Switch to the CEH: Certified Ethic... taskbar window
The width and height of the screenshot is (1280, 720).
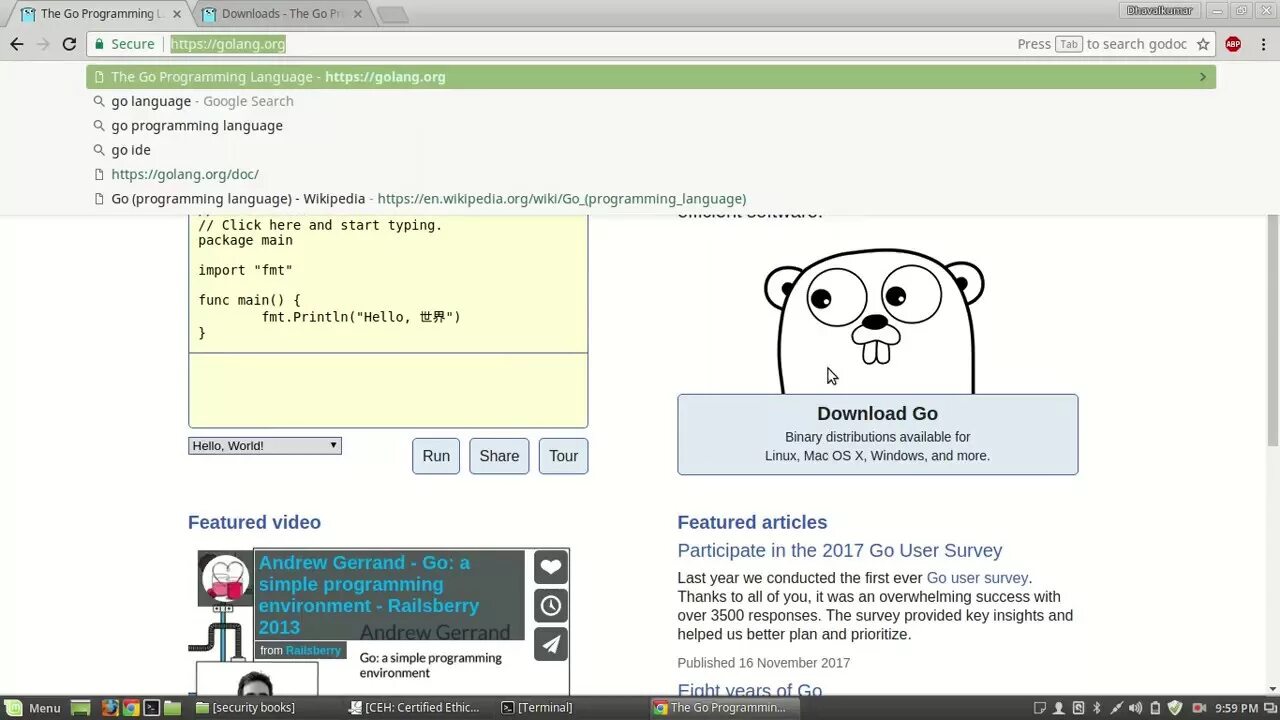[x=413, y=708]
